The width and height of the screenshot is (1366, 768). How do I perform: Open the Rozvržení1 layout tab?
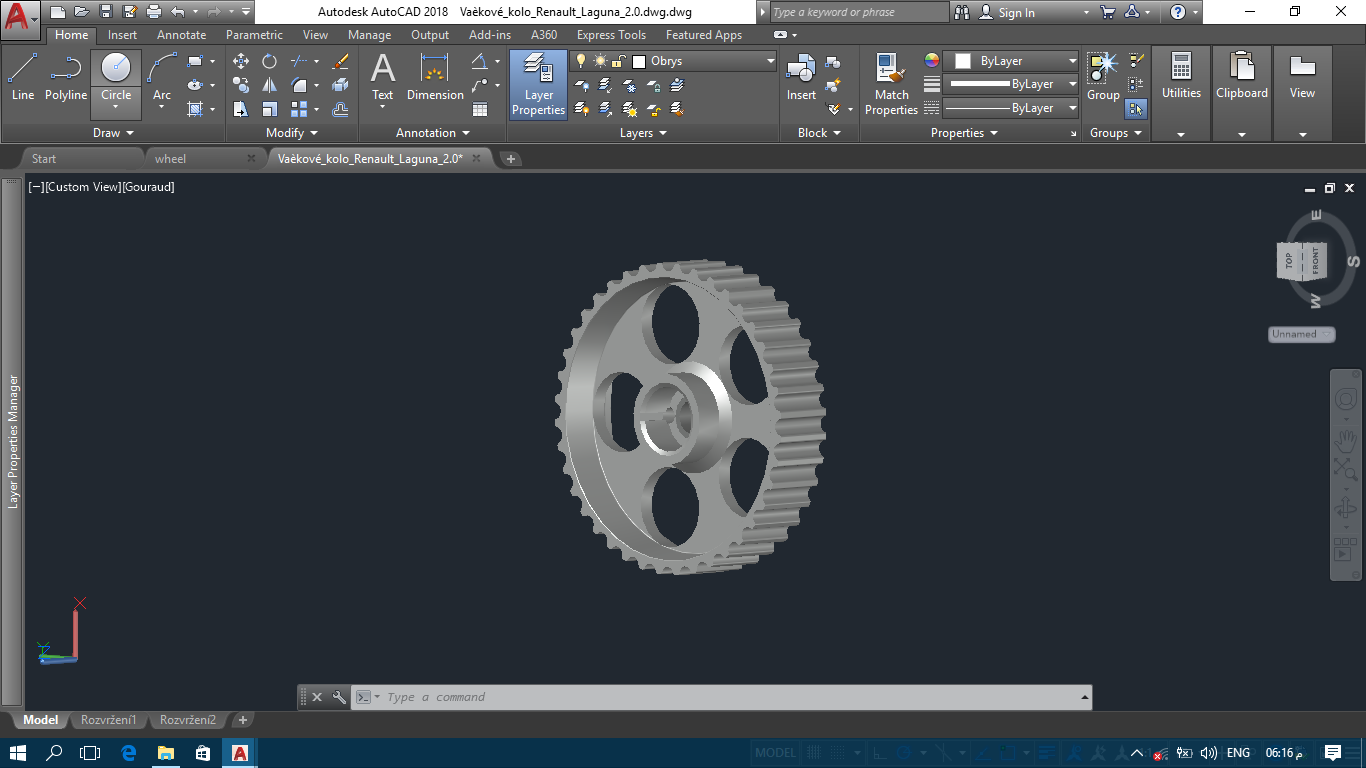pyautogui.click(x=109, y=720)
